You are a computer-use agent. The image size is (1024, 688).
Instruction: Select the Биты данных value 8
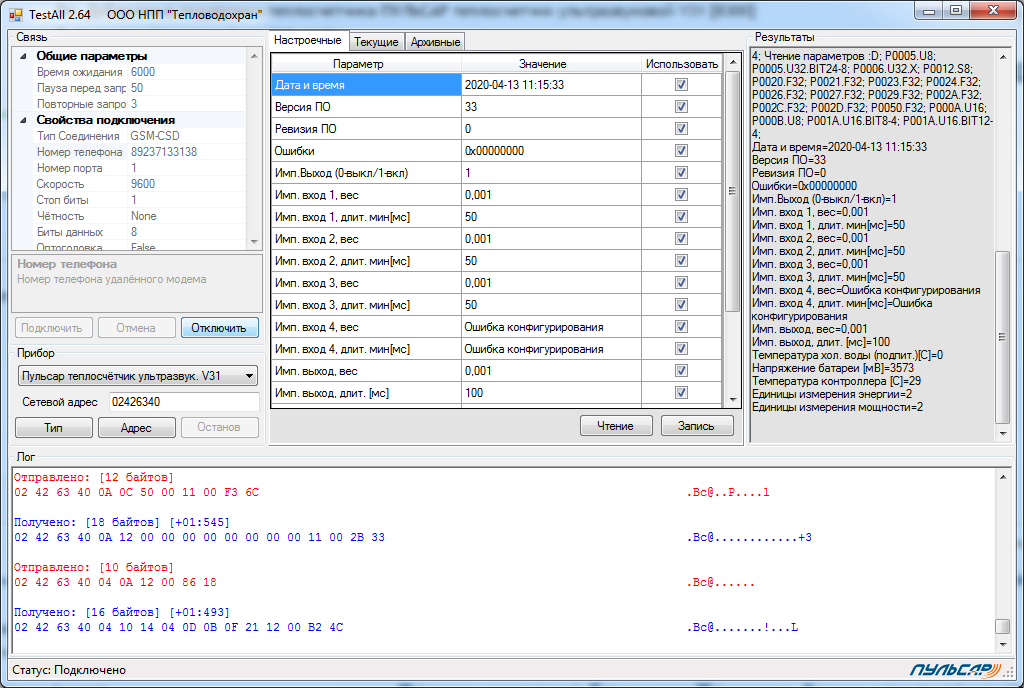click(x=187, y=232)
